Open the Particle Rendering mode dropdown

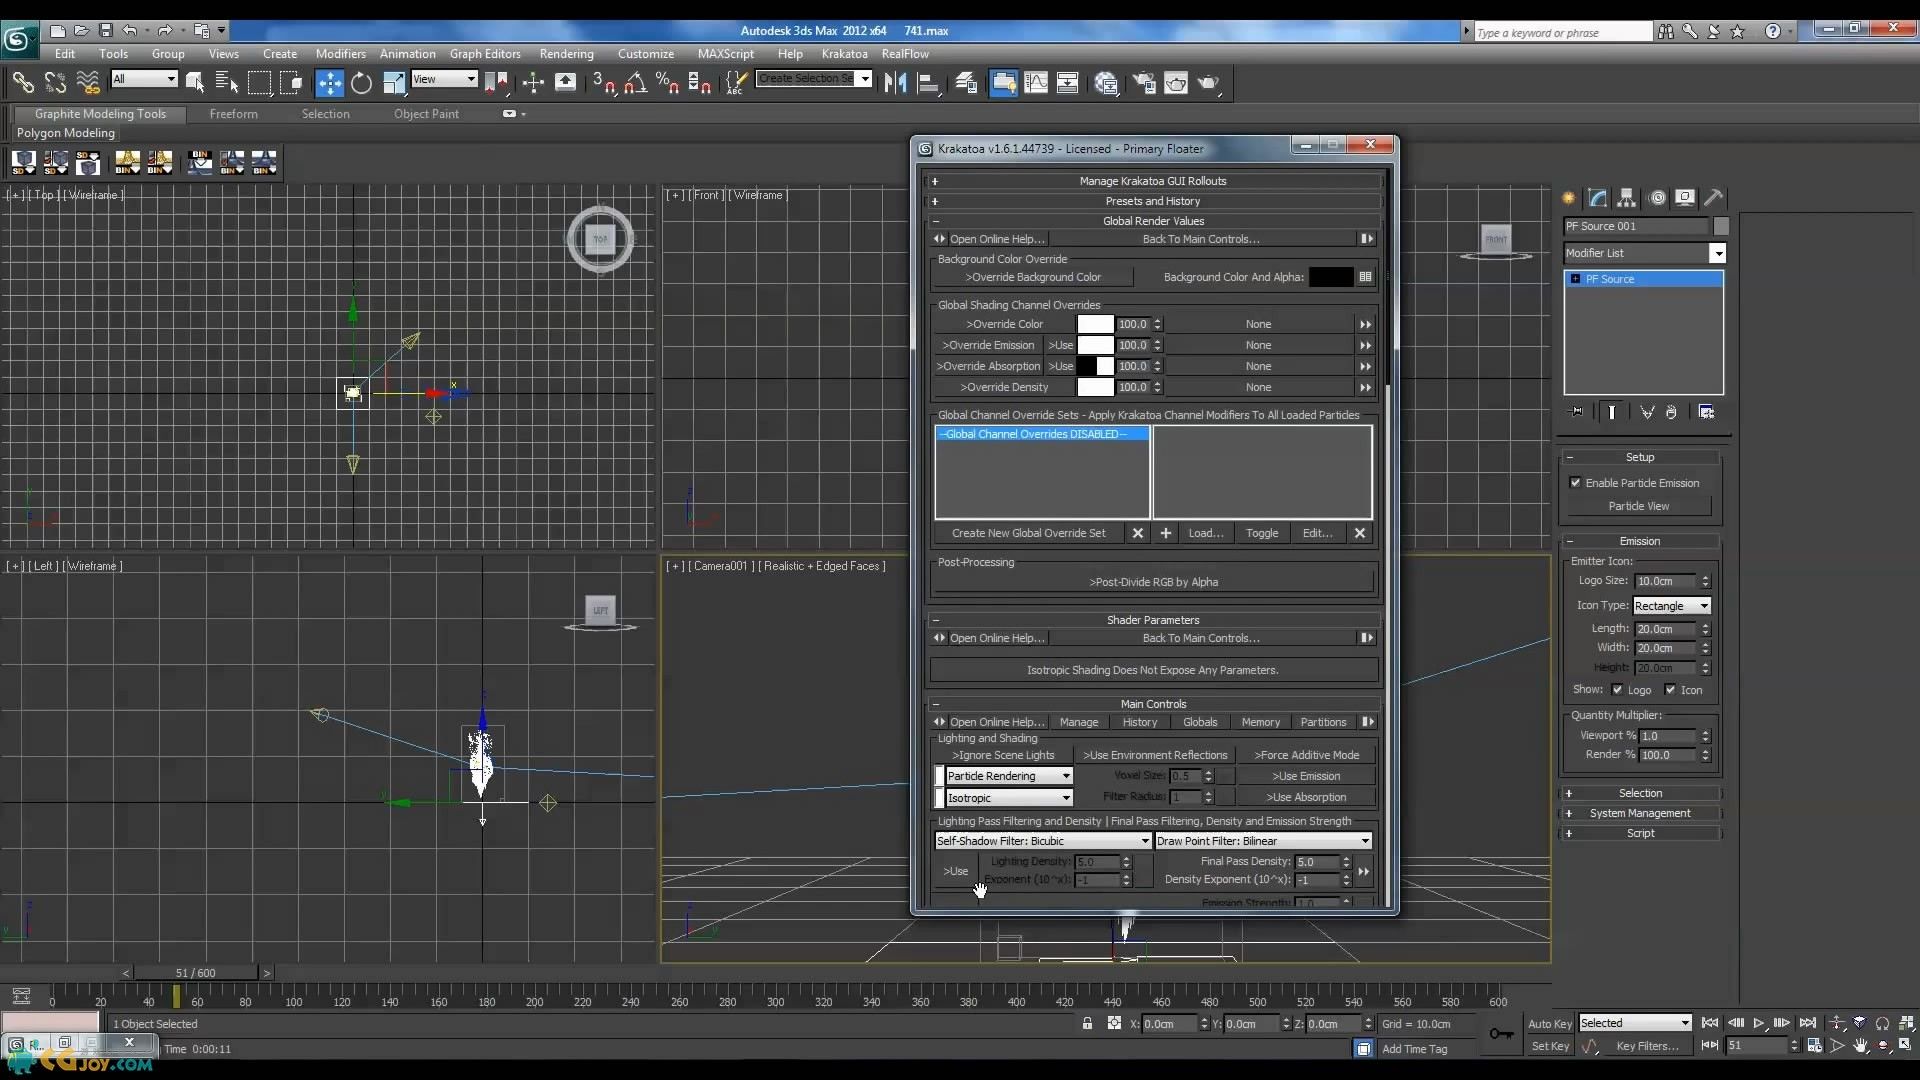[x=1009, y=776]
